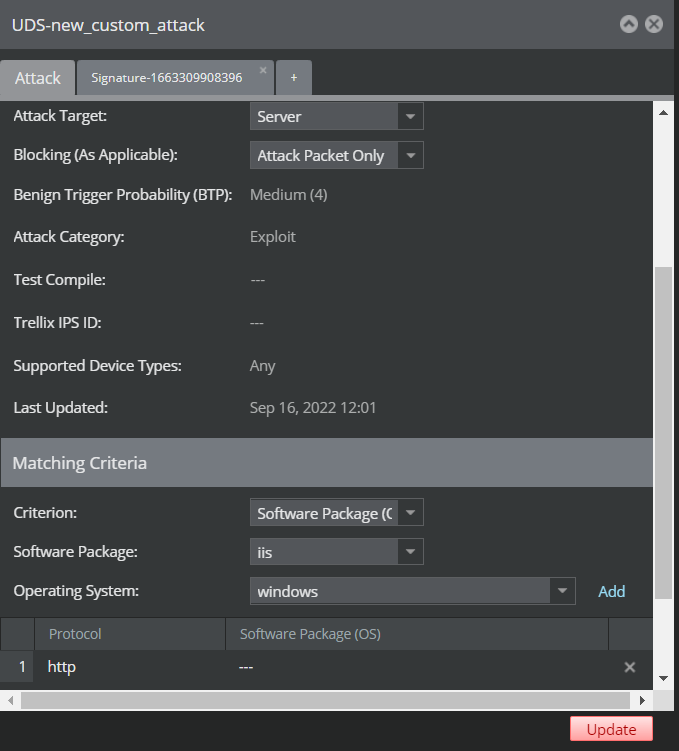Click the vertical scrollbar up arrow
Image resolution: width=679 pixels, height=751 pixels.
click(663, 113)
